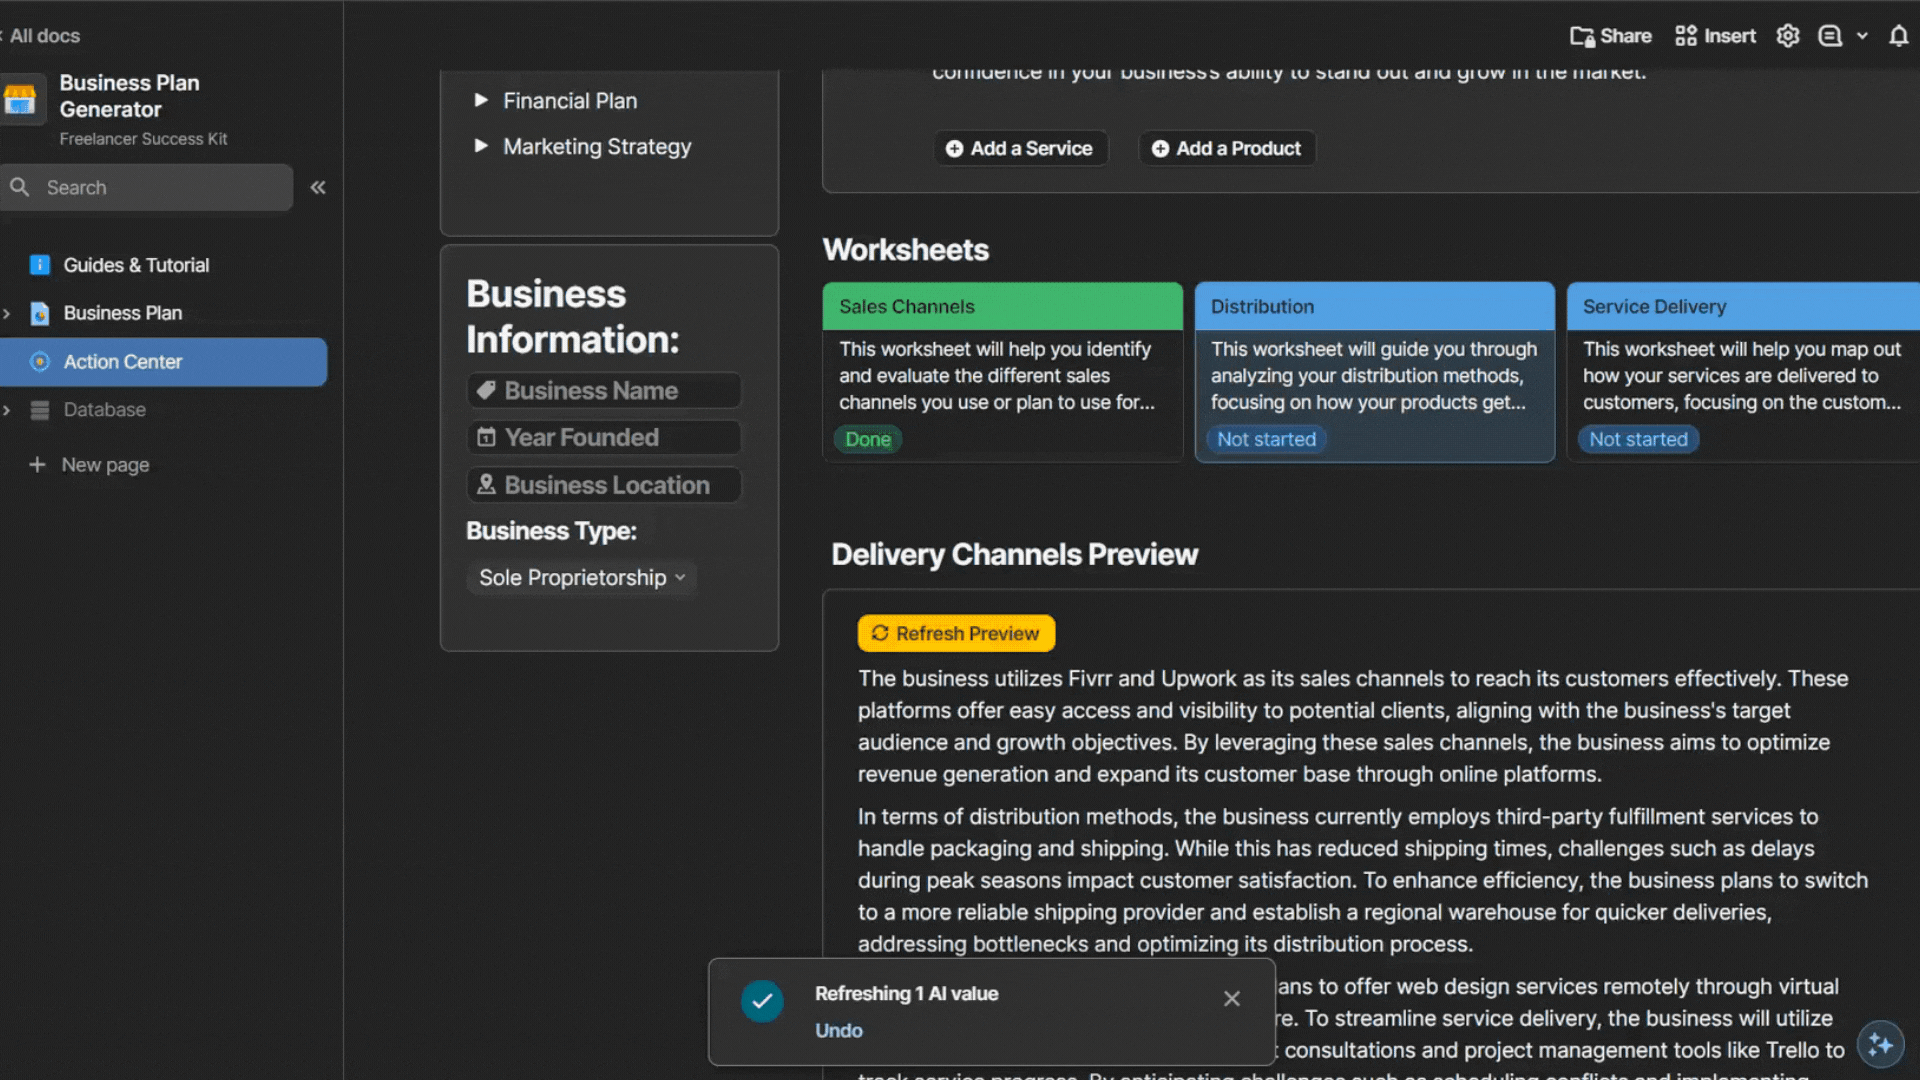Click the Search magnifier icon in sidebar
Screen dimensions: 1920x1080
click(x=20, y=186)
